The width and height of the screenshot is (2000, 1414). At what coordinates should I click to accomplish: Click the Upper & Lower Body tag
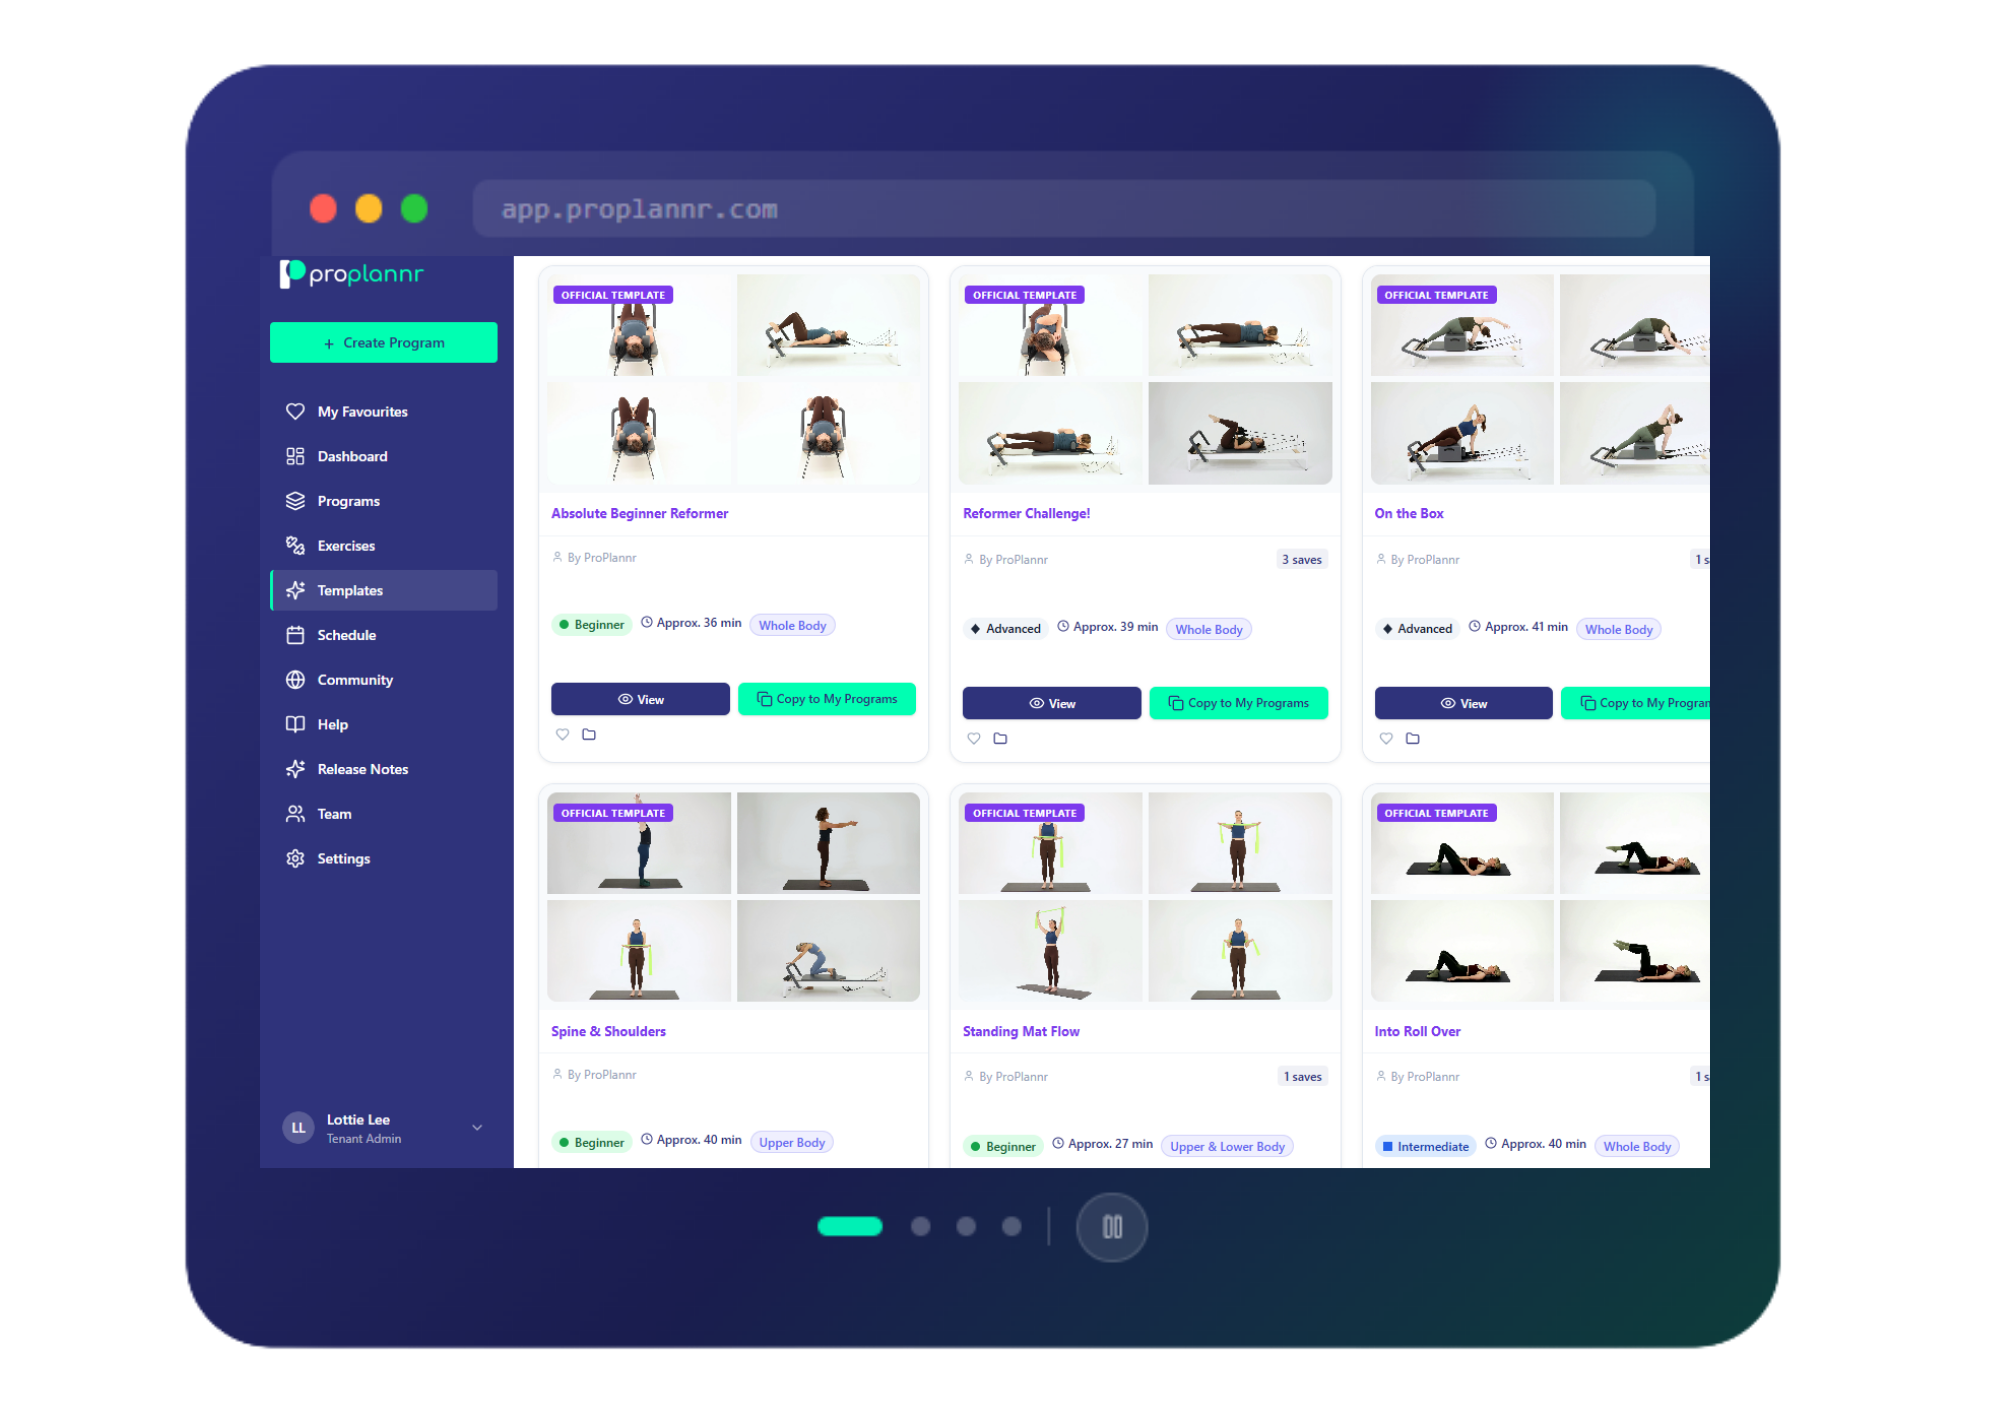(1227, 1146)
